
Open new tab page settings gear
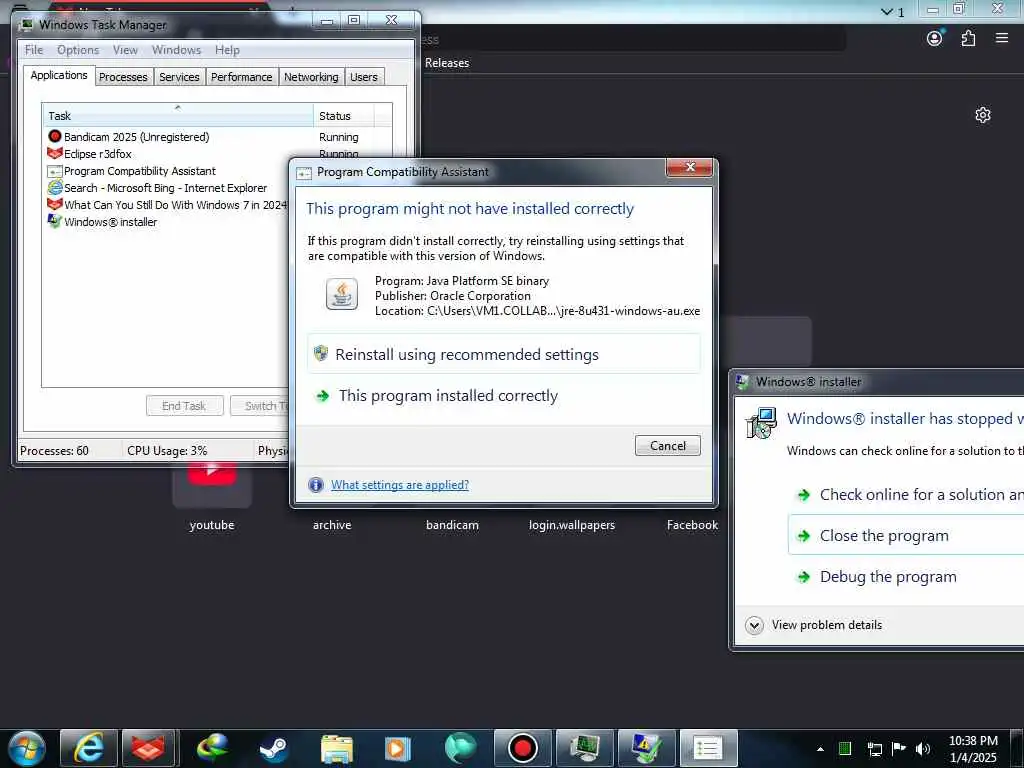point(983,116)
